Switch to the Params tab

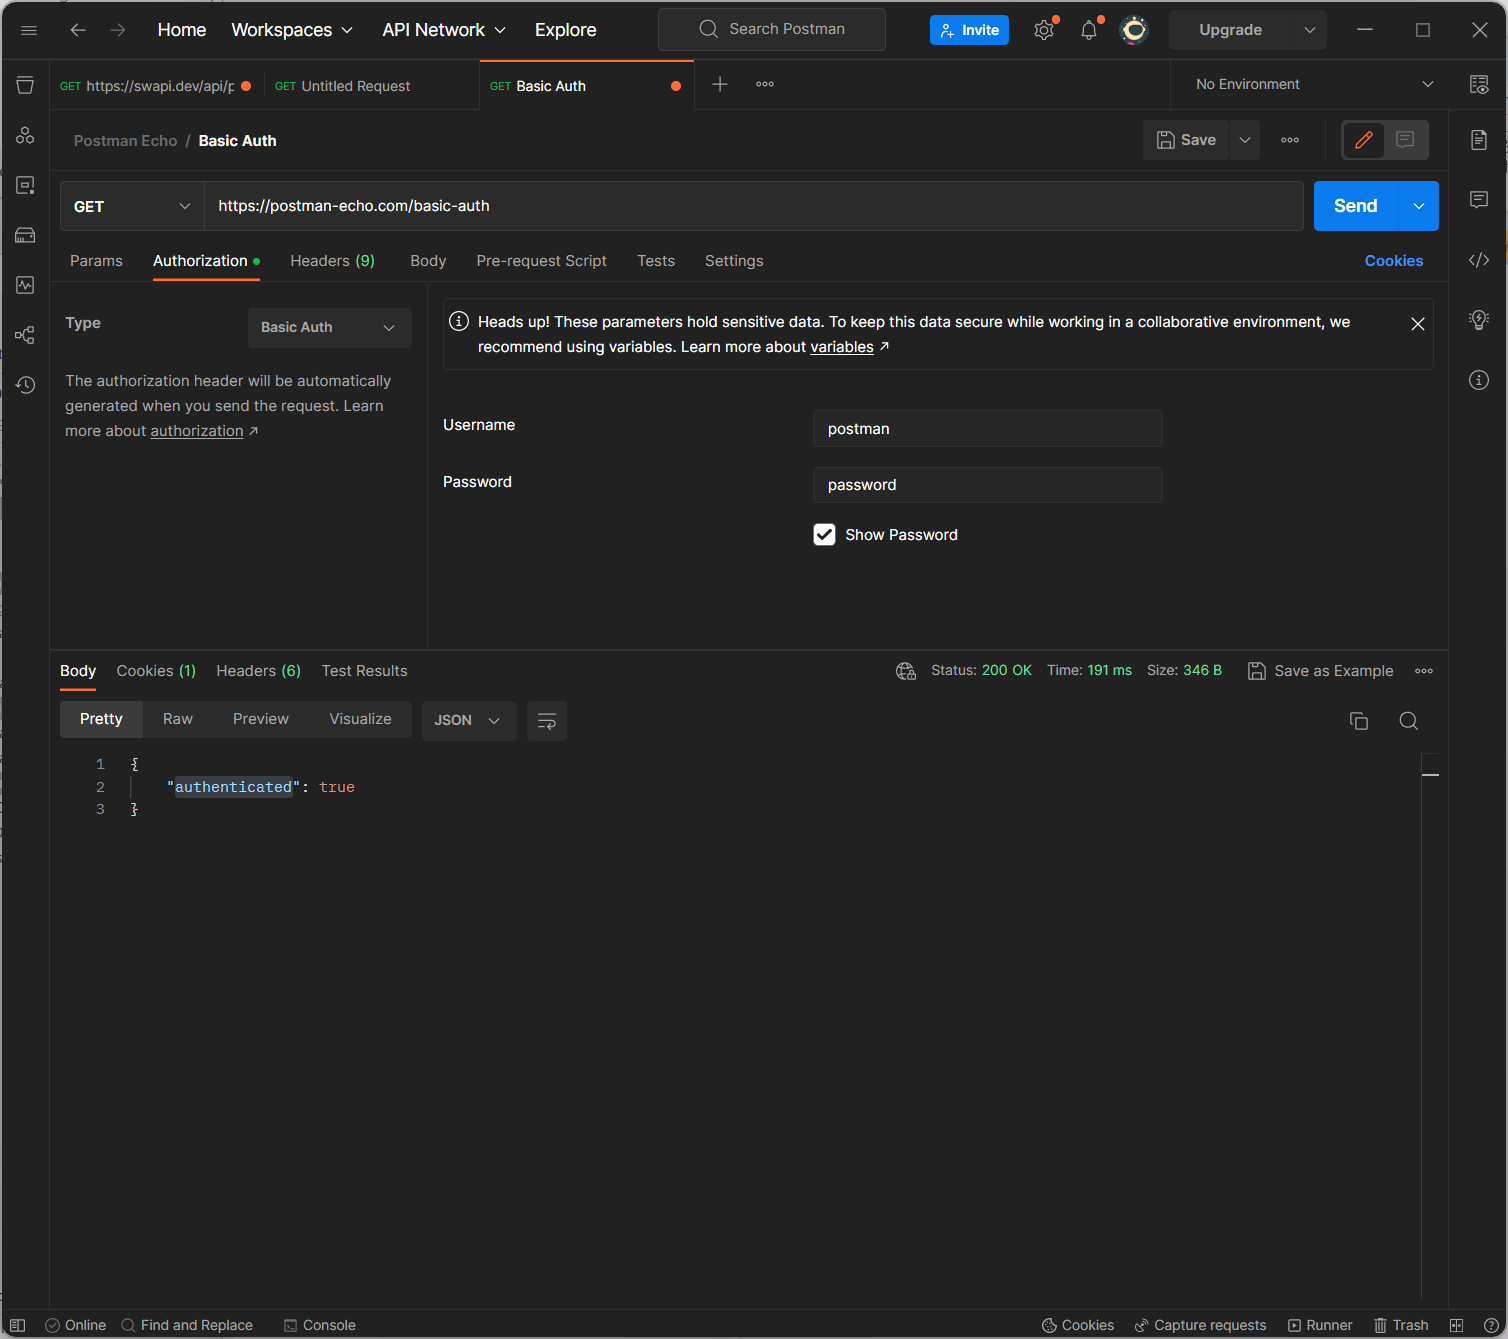[x=96, y=261]
